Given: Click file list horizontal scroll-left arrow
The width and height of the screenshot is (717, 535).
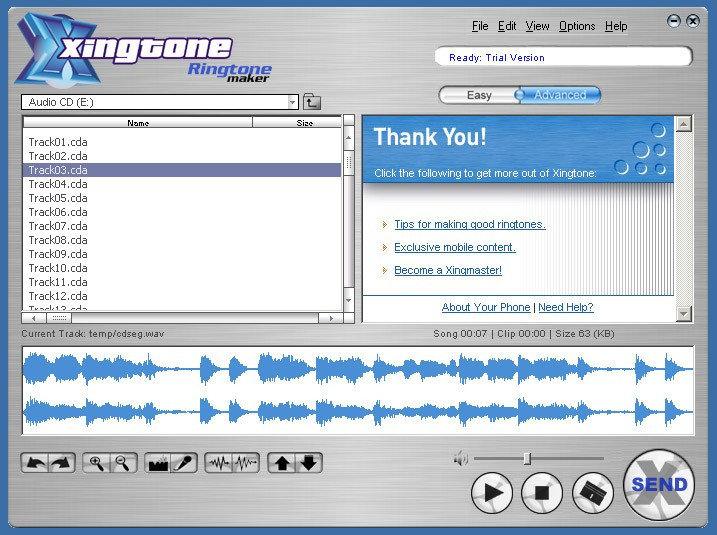Looking at the screenshot, I should tap(33, 318).
